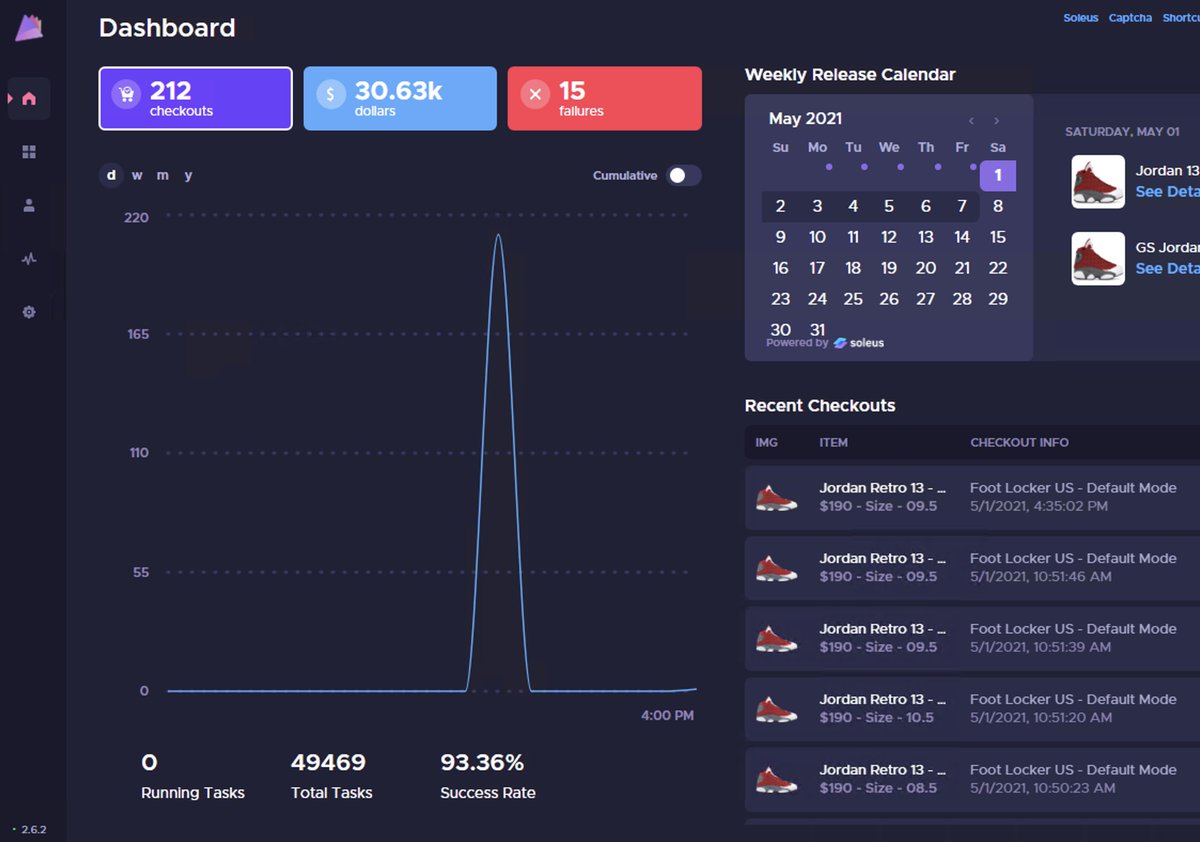The image size is (1200, 842).
Task: Open the profiles person sidebar icon
Action: pos(29,205)
